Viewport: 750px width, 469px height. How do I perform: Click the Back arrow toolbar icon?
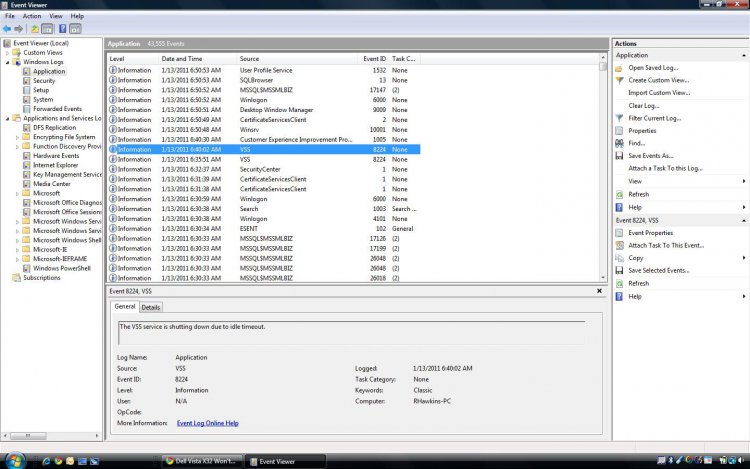(x=7, y=29)
